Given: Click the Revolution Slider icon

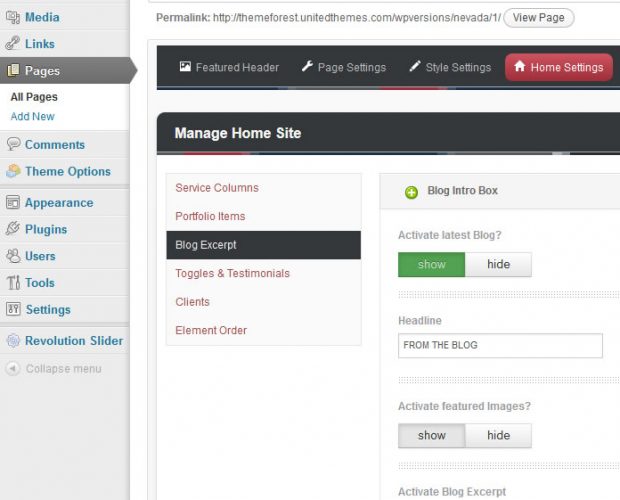Looking at the screenshot, I should (x=13, y=341).
